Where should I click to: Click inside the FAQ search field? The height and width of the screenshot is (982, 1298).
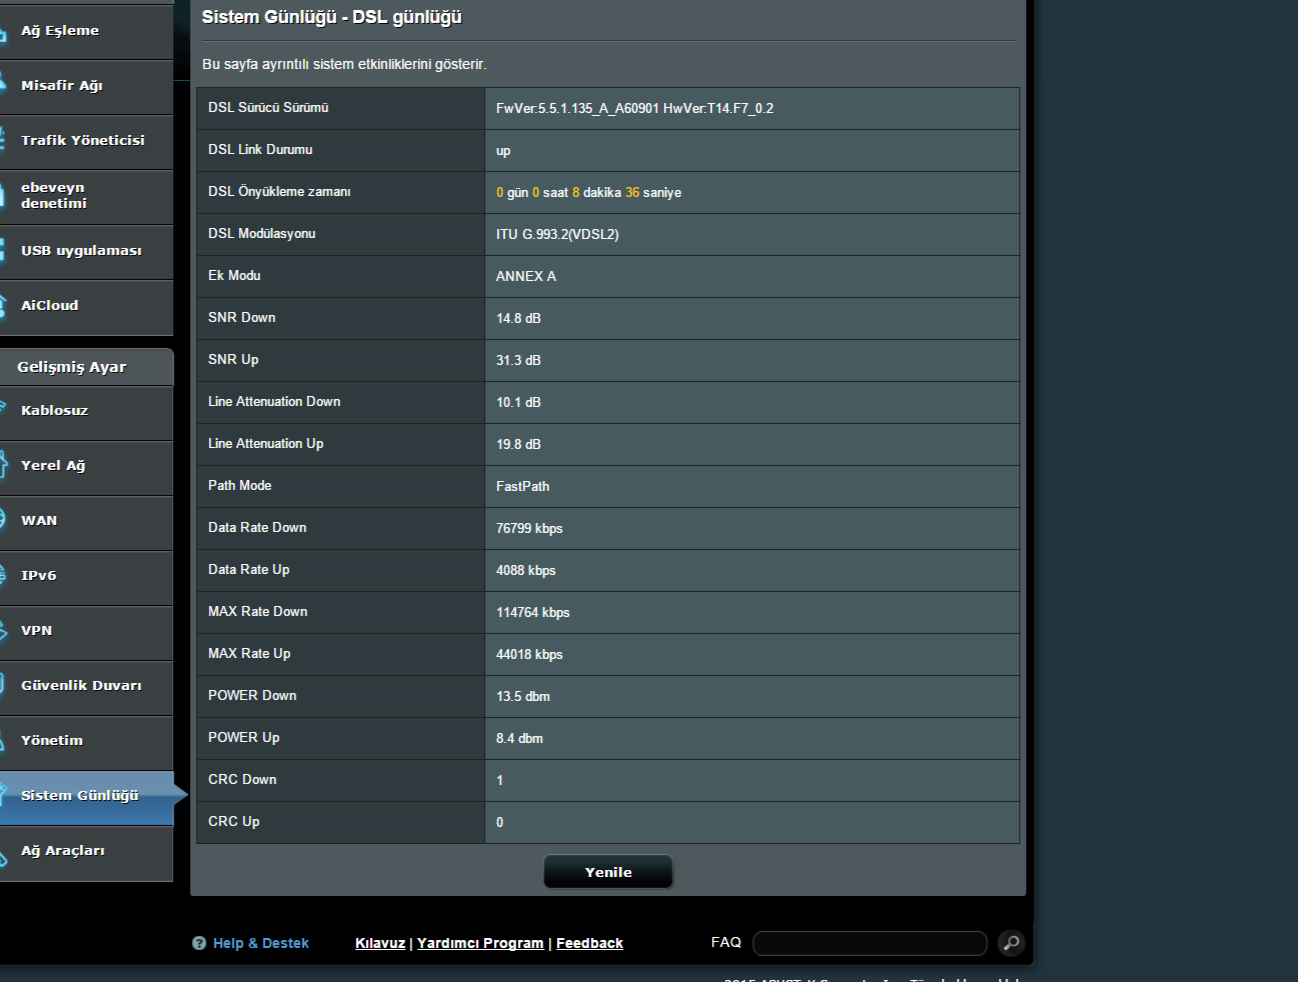point(869,943)
